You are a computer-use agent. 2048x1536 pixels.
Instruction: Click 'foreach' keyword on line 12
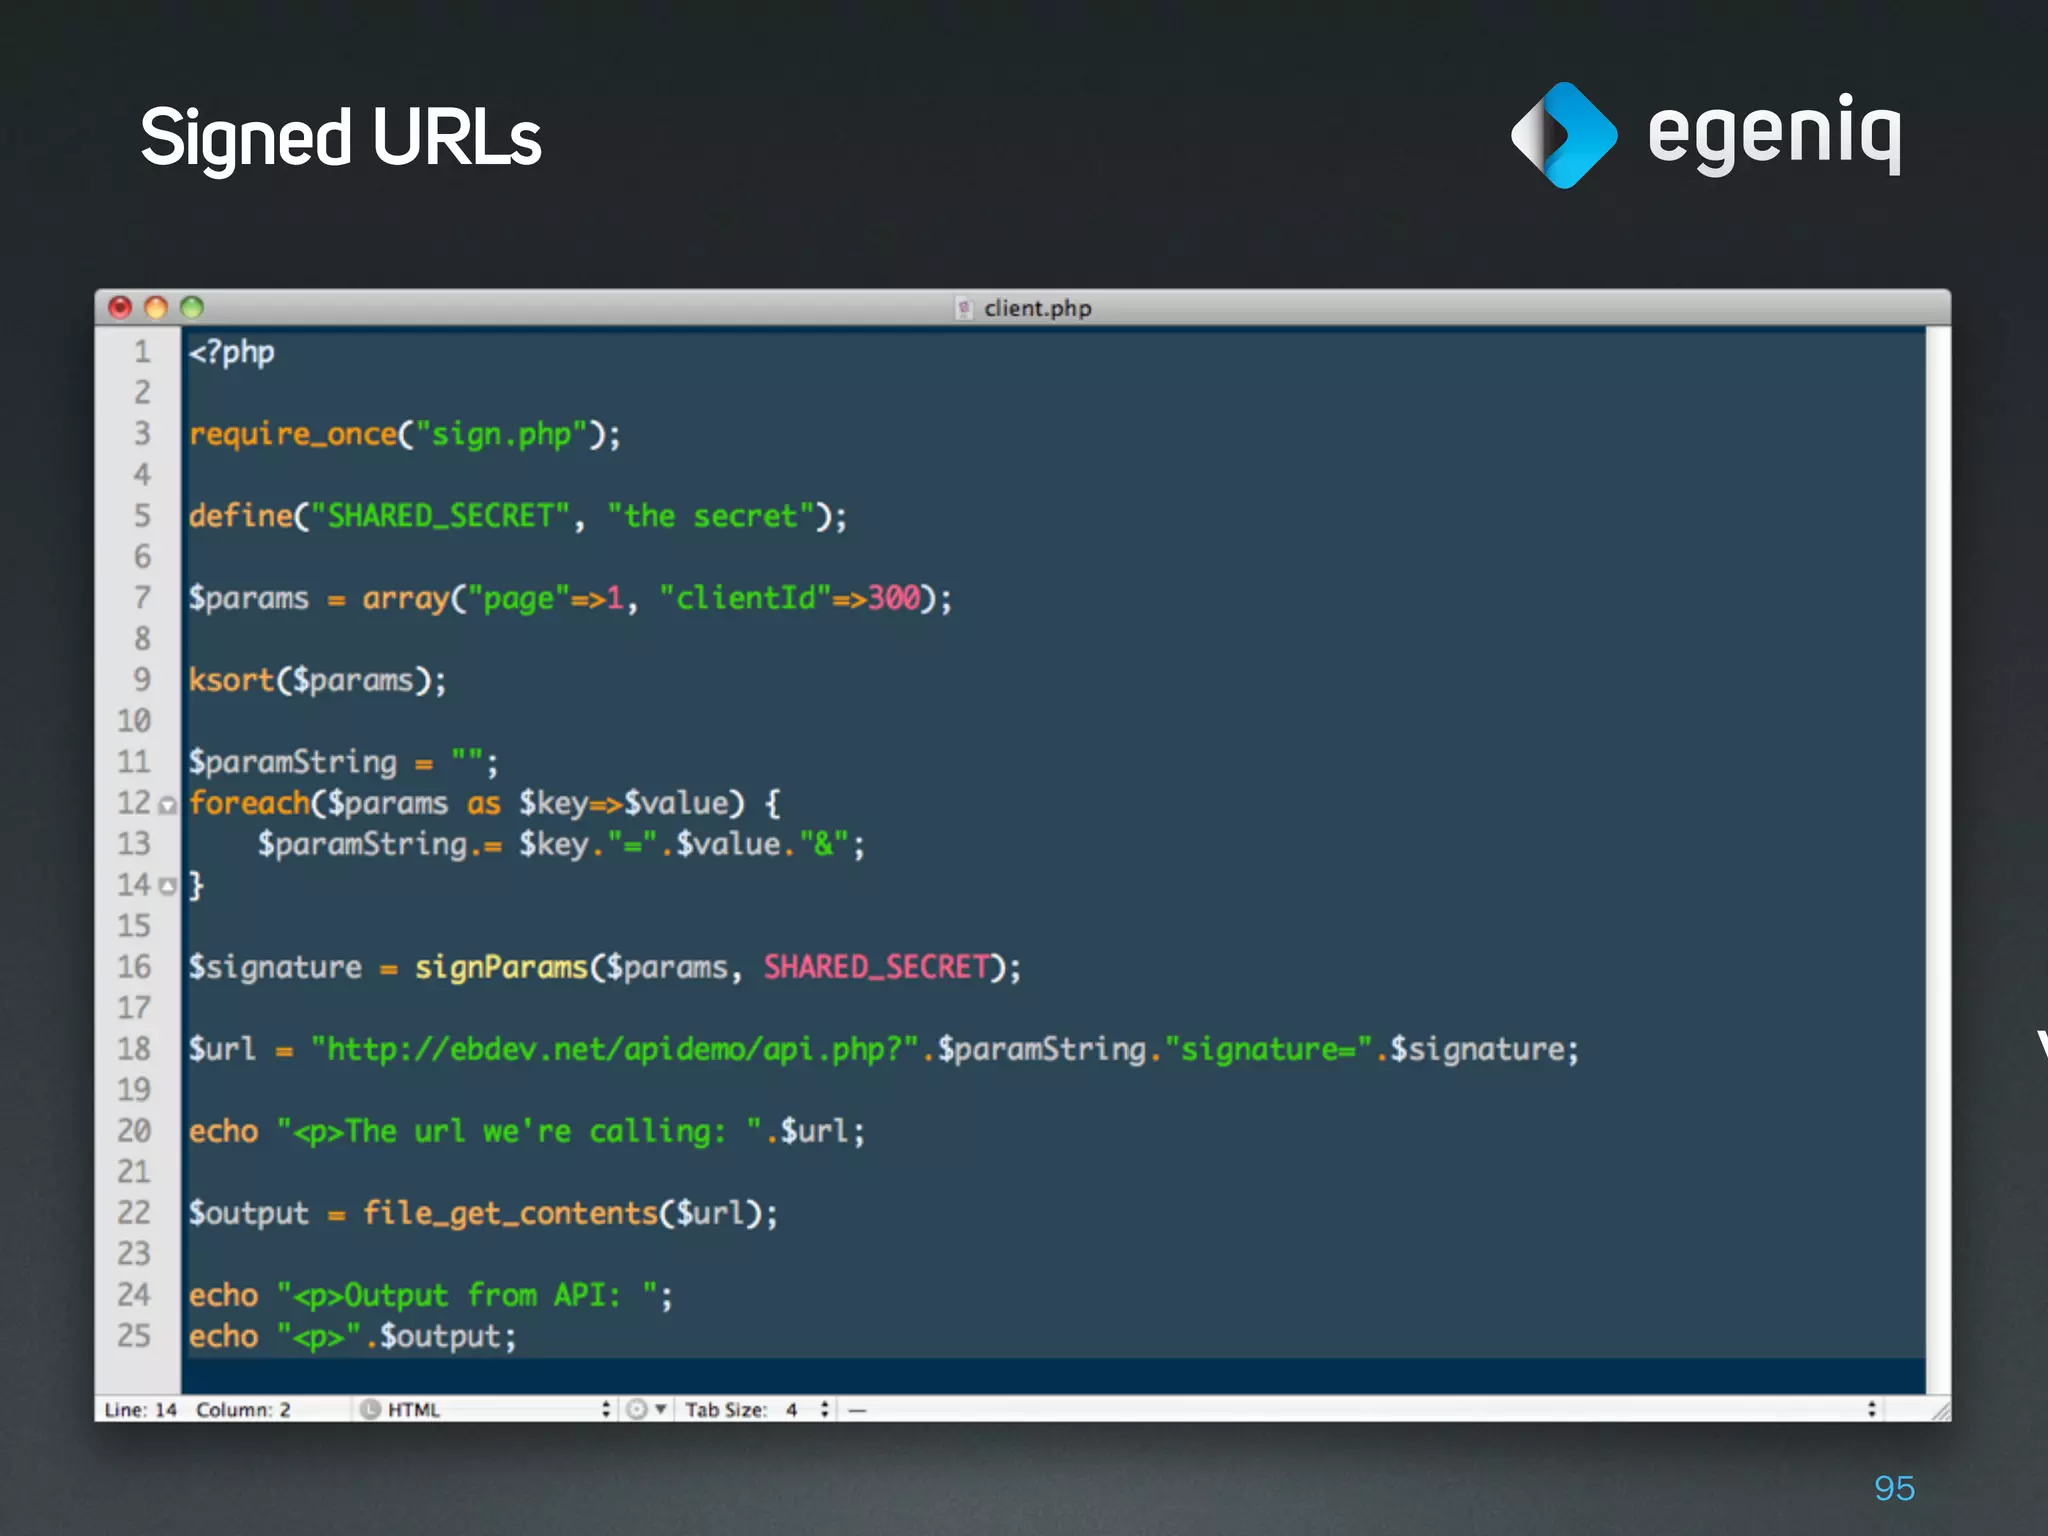pyautogui.click(x=249, y=803)
